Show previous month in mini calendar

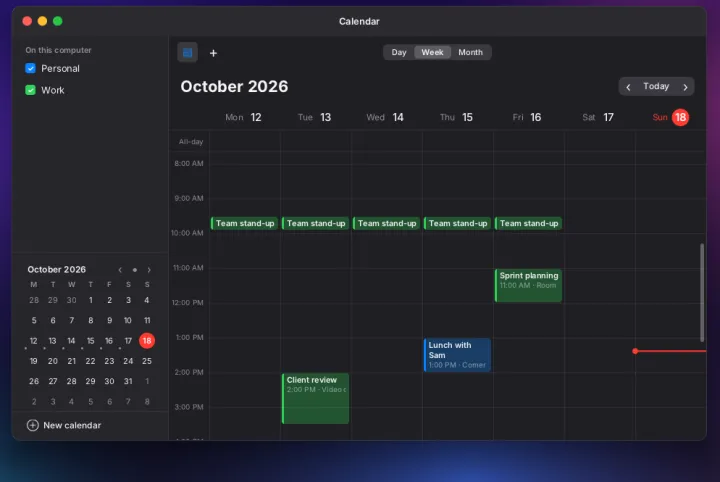[x=120, y=270]
